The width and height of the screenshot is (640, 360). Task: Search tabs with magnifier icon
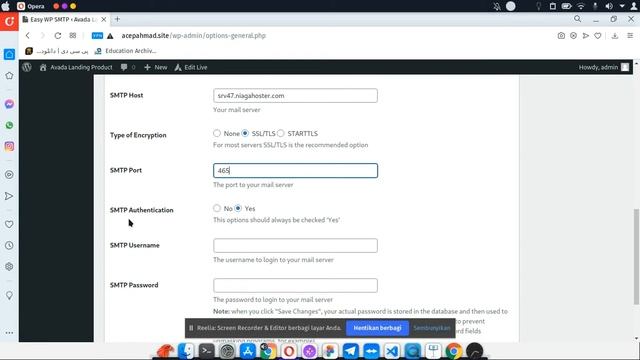578,19
